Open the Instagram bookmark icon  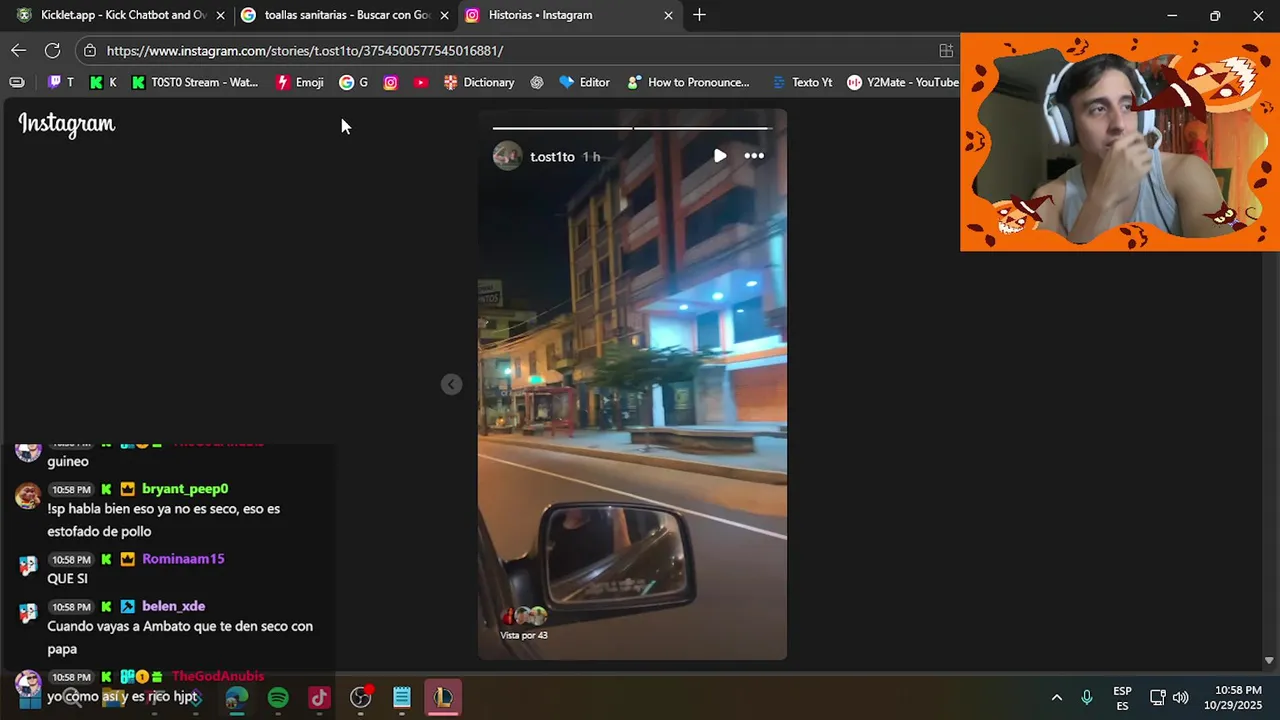[x=391, y=82]
